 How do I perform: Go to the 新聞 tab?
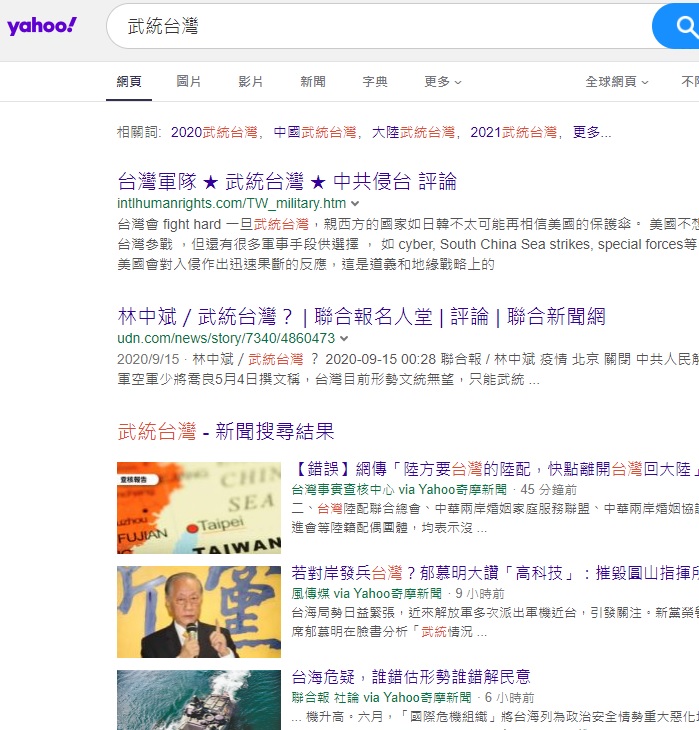(x=313, y=82)
